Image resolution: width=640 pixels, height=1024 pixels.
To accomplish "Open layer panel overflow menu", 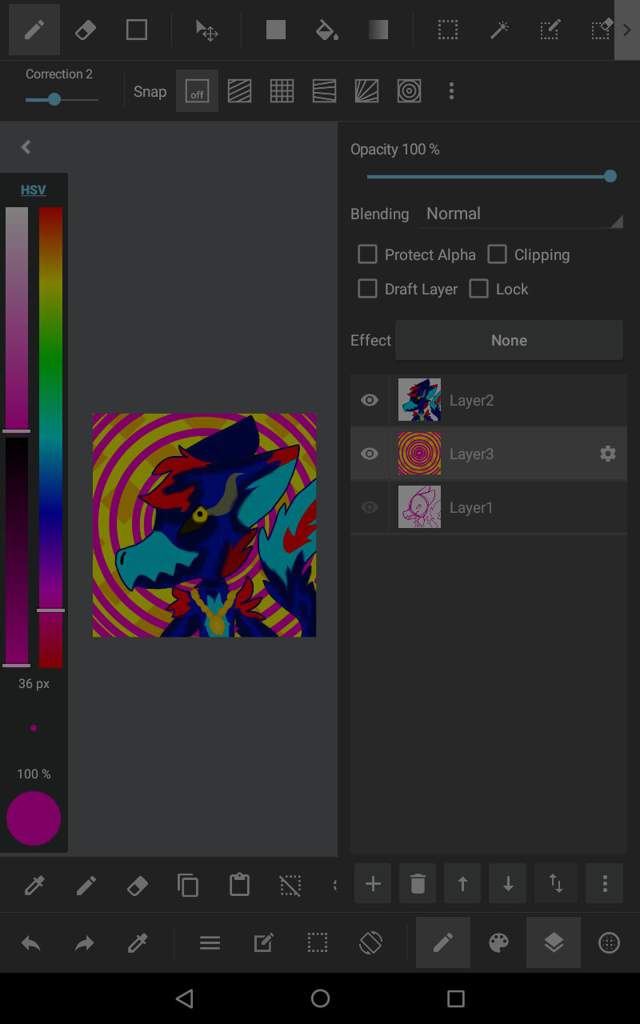I will pyautogui.click(x=605, y=884).
